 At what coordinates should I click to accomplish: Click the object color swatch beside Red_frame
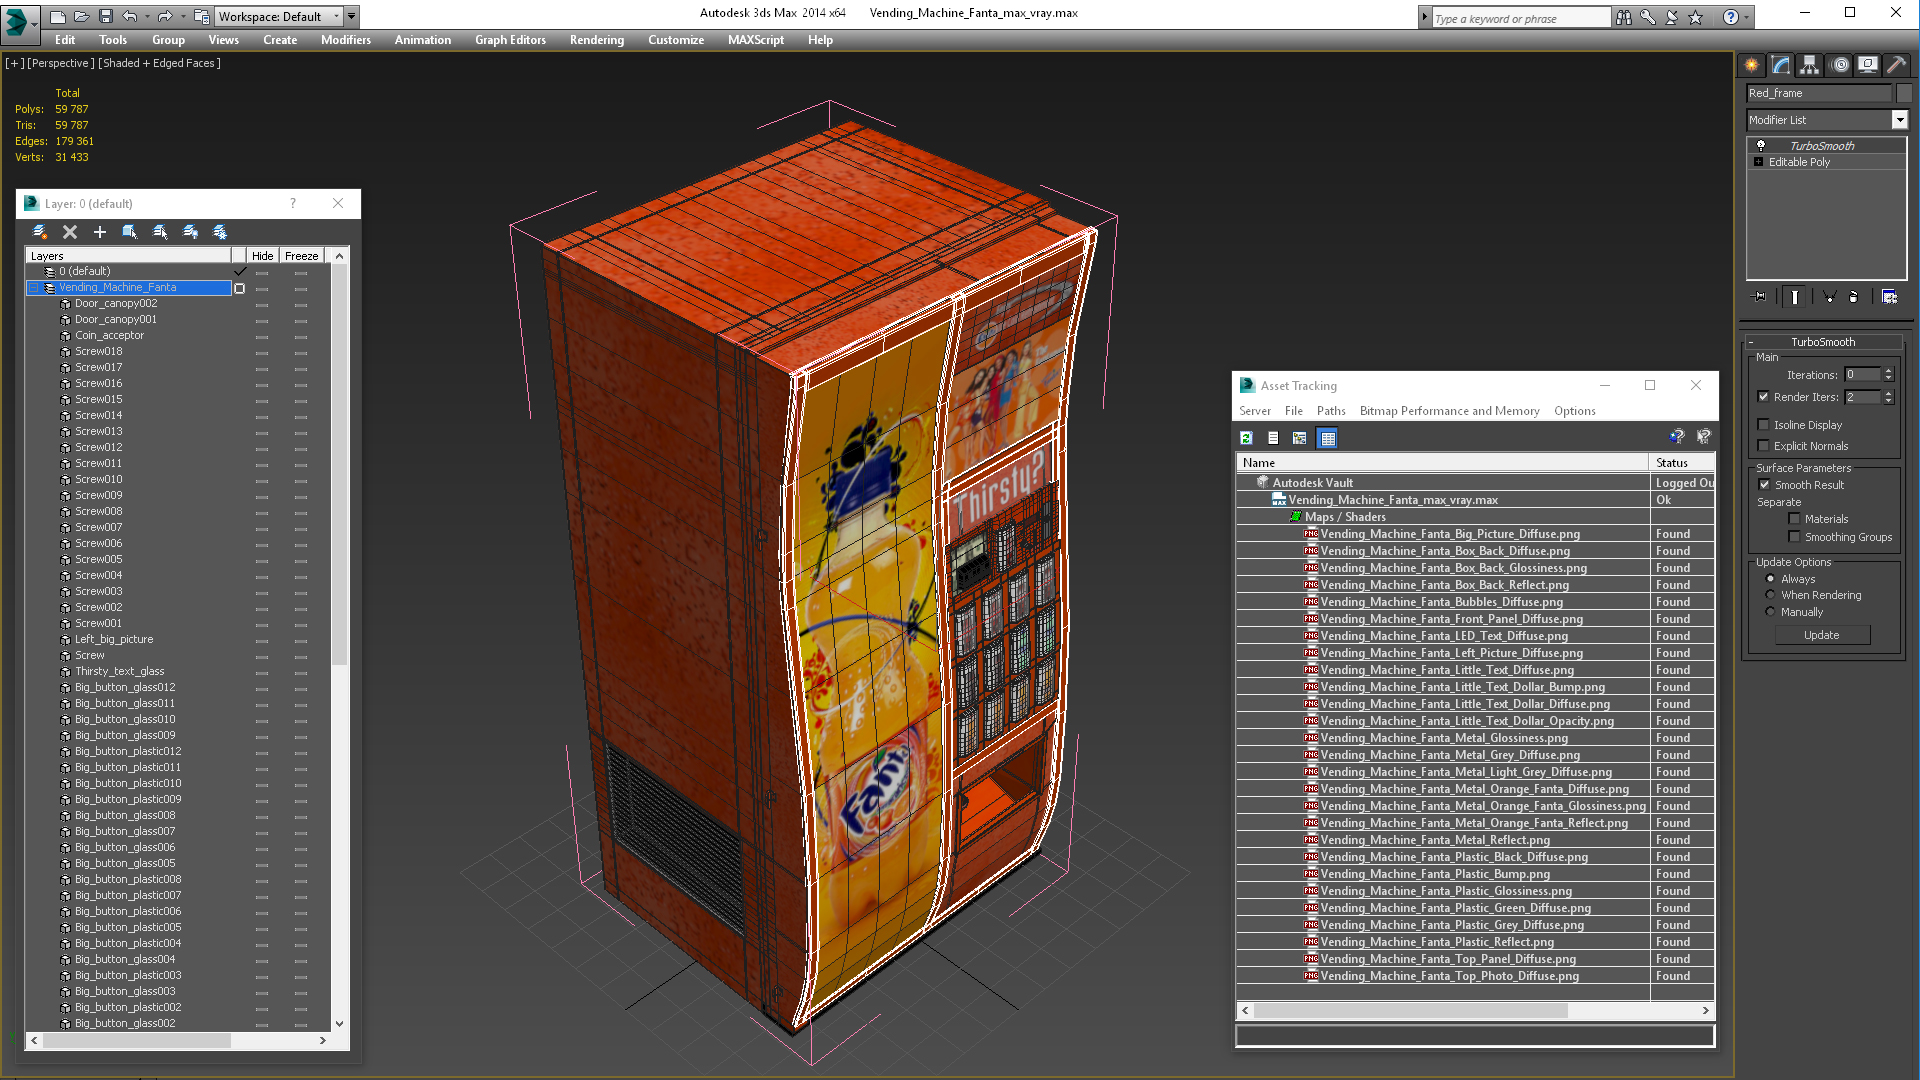(x=1904, y=93)
